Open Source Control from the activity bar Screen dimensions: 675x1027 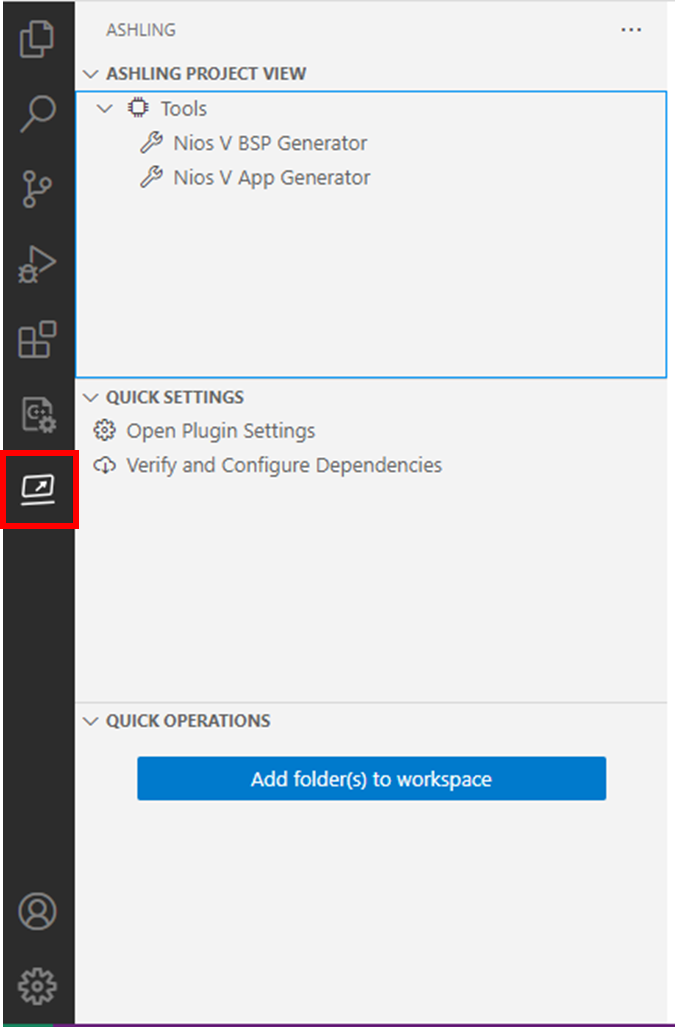[x=38, y=188]
